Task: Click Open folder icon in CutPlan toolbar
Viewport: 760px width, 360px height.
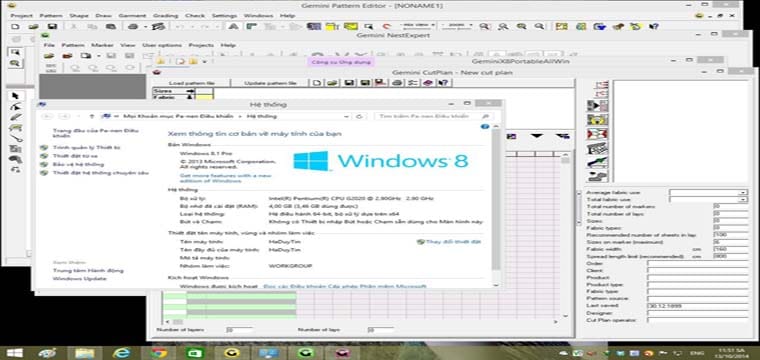Action: click(332, 83)
